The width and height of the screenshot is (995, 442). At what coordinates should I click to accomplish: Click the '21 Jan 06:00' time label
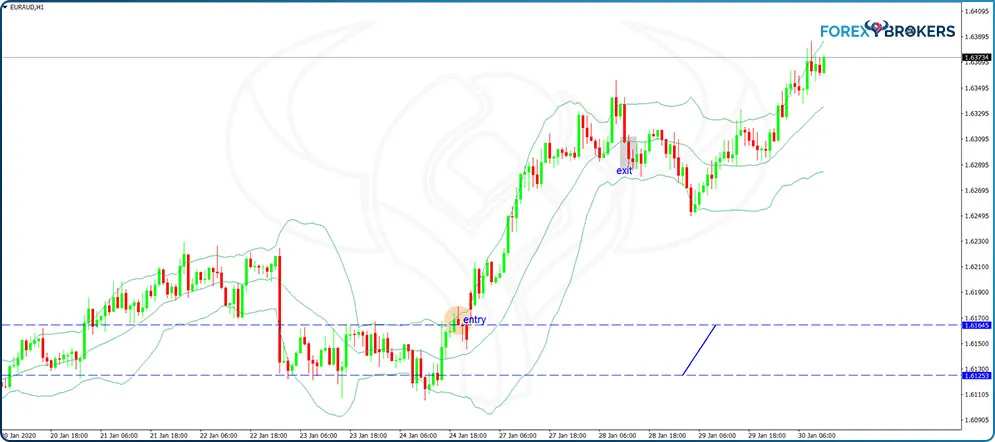click(121, 436)
